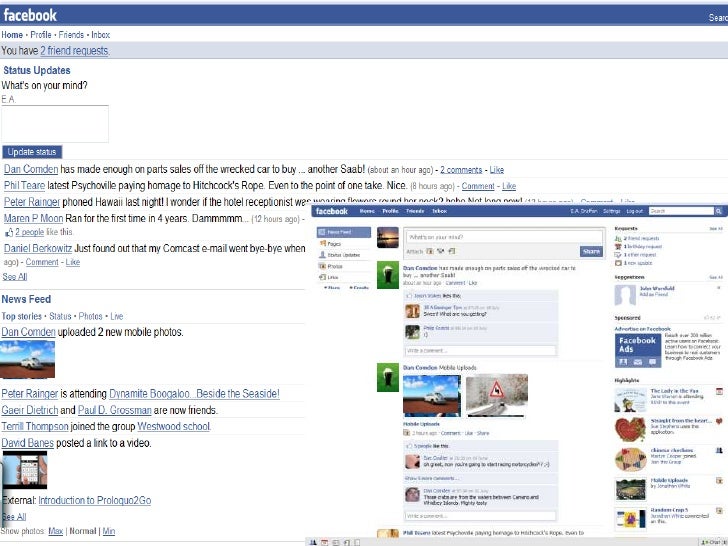Viewport: 728px width, 546px height.
Task: Open Inbox in the large header navigation
Action: 100,35
